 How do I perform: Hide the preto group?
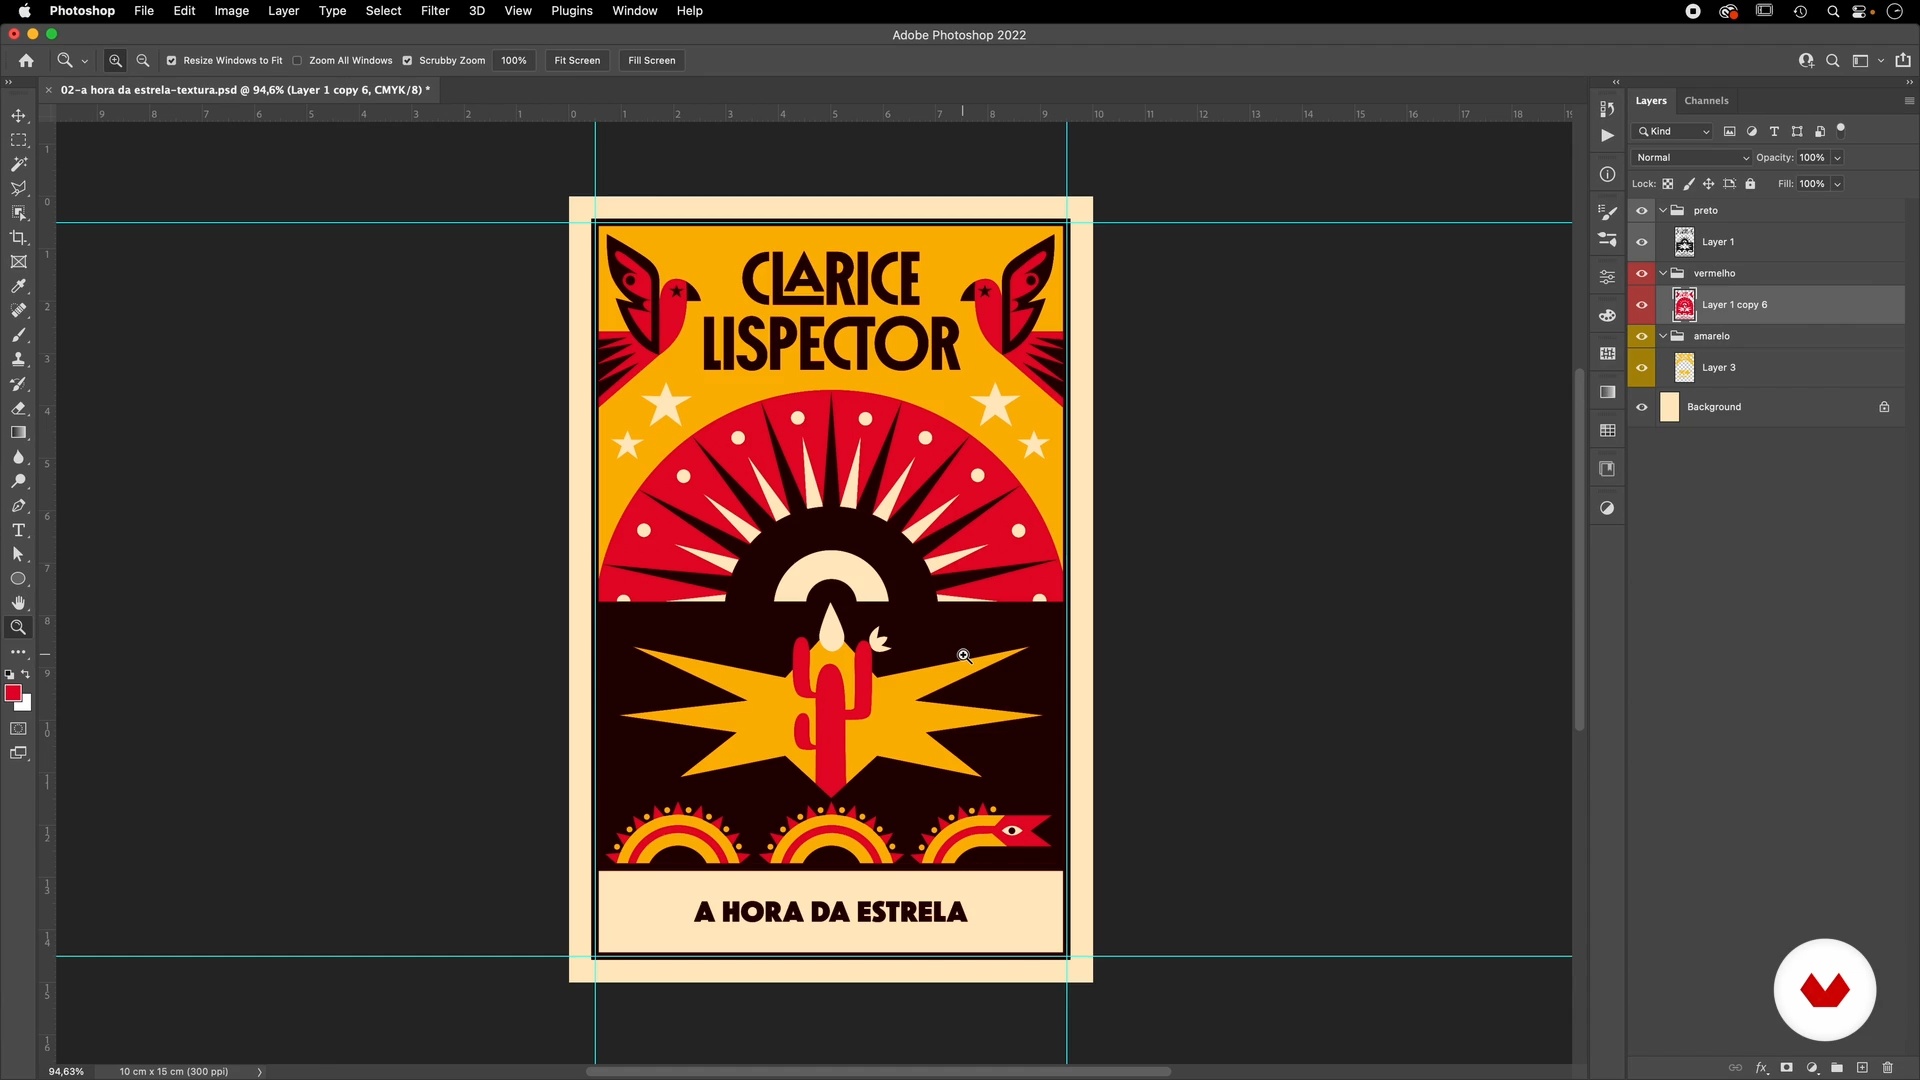1641,211
